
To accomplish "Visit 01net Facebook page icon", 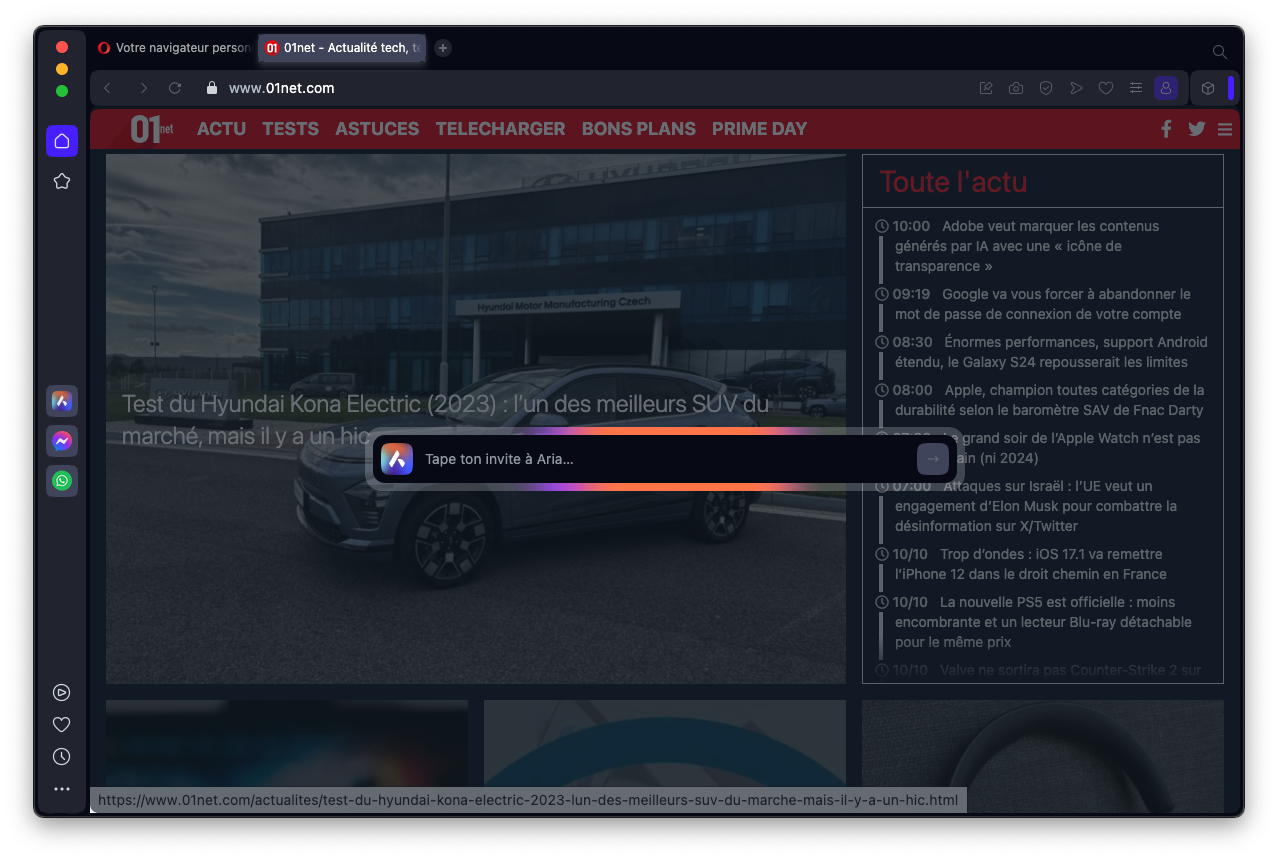I will (x=1166, y=129).
